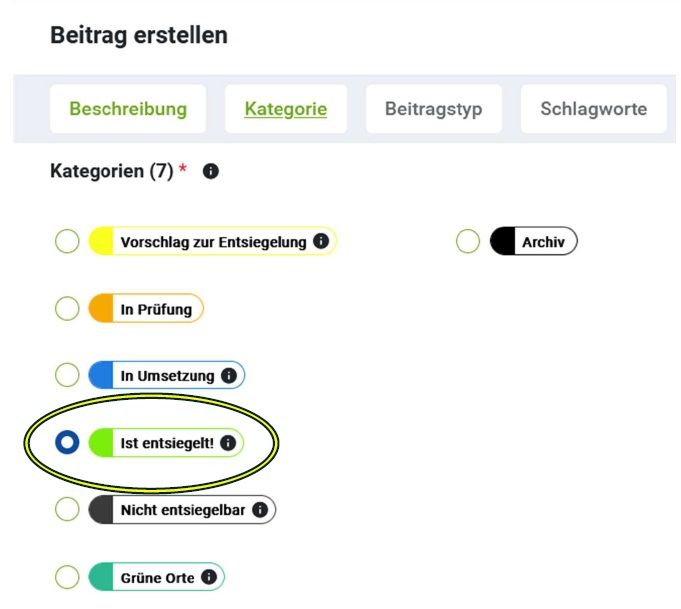Open the Schlagworte tab
681x609 pixels.
(593, 109)
